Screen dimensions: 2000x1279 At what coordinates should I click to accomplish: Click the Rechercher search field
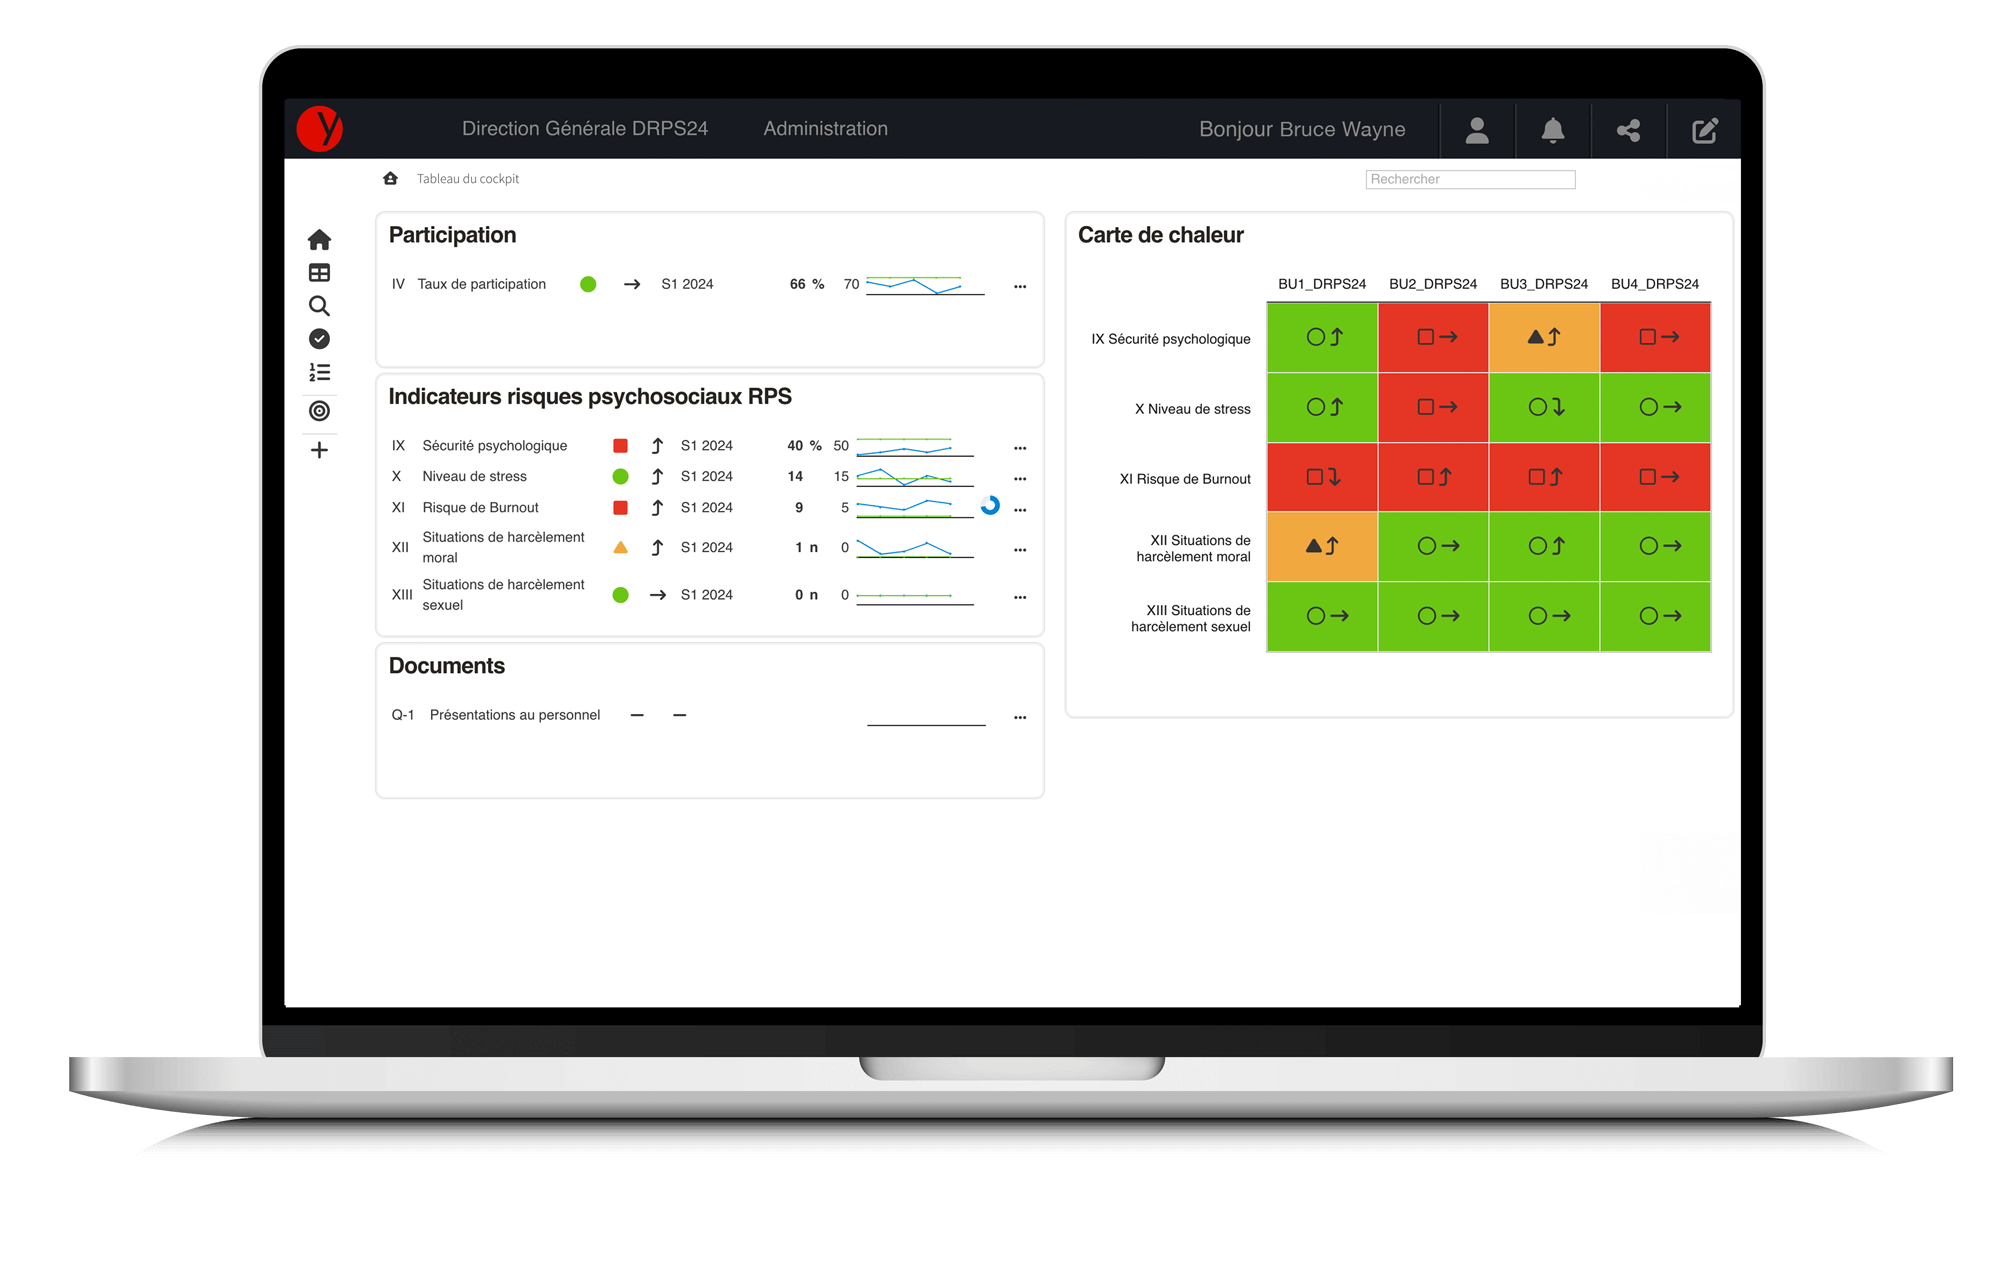click(1470, 179)
